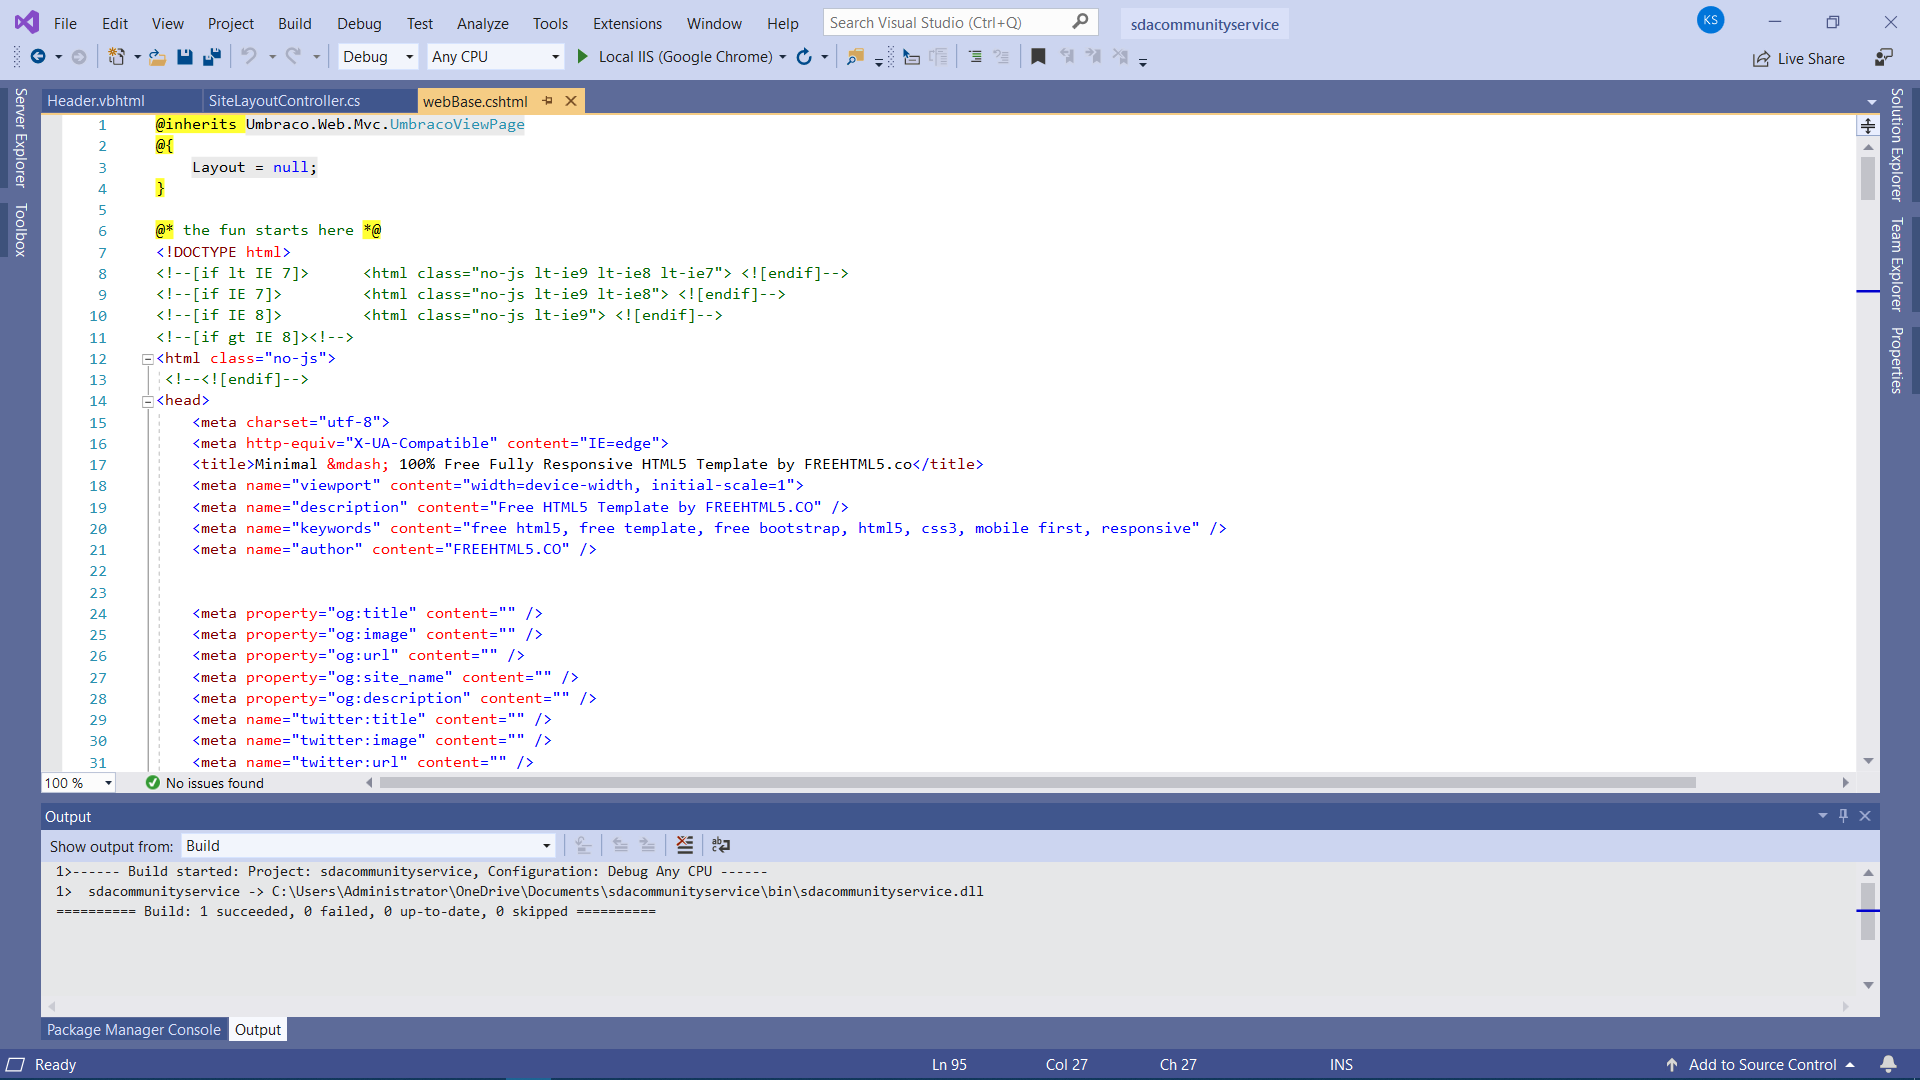Toggle auto-hide pin on the Output panel

pyautogui.click(x=1843, y=816)
